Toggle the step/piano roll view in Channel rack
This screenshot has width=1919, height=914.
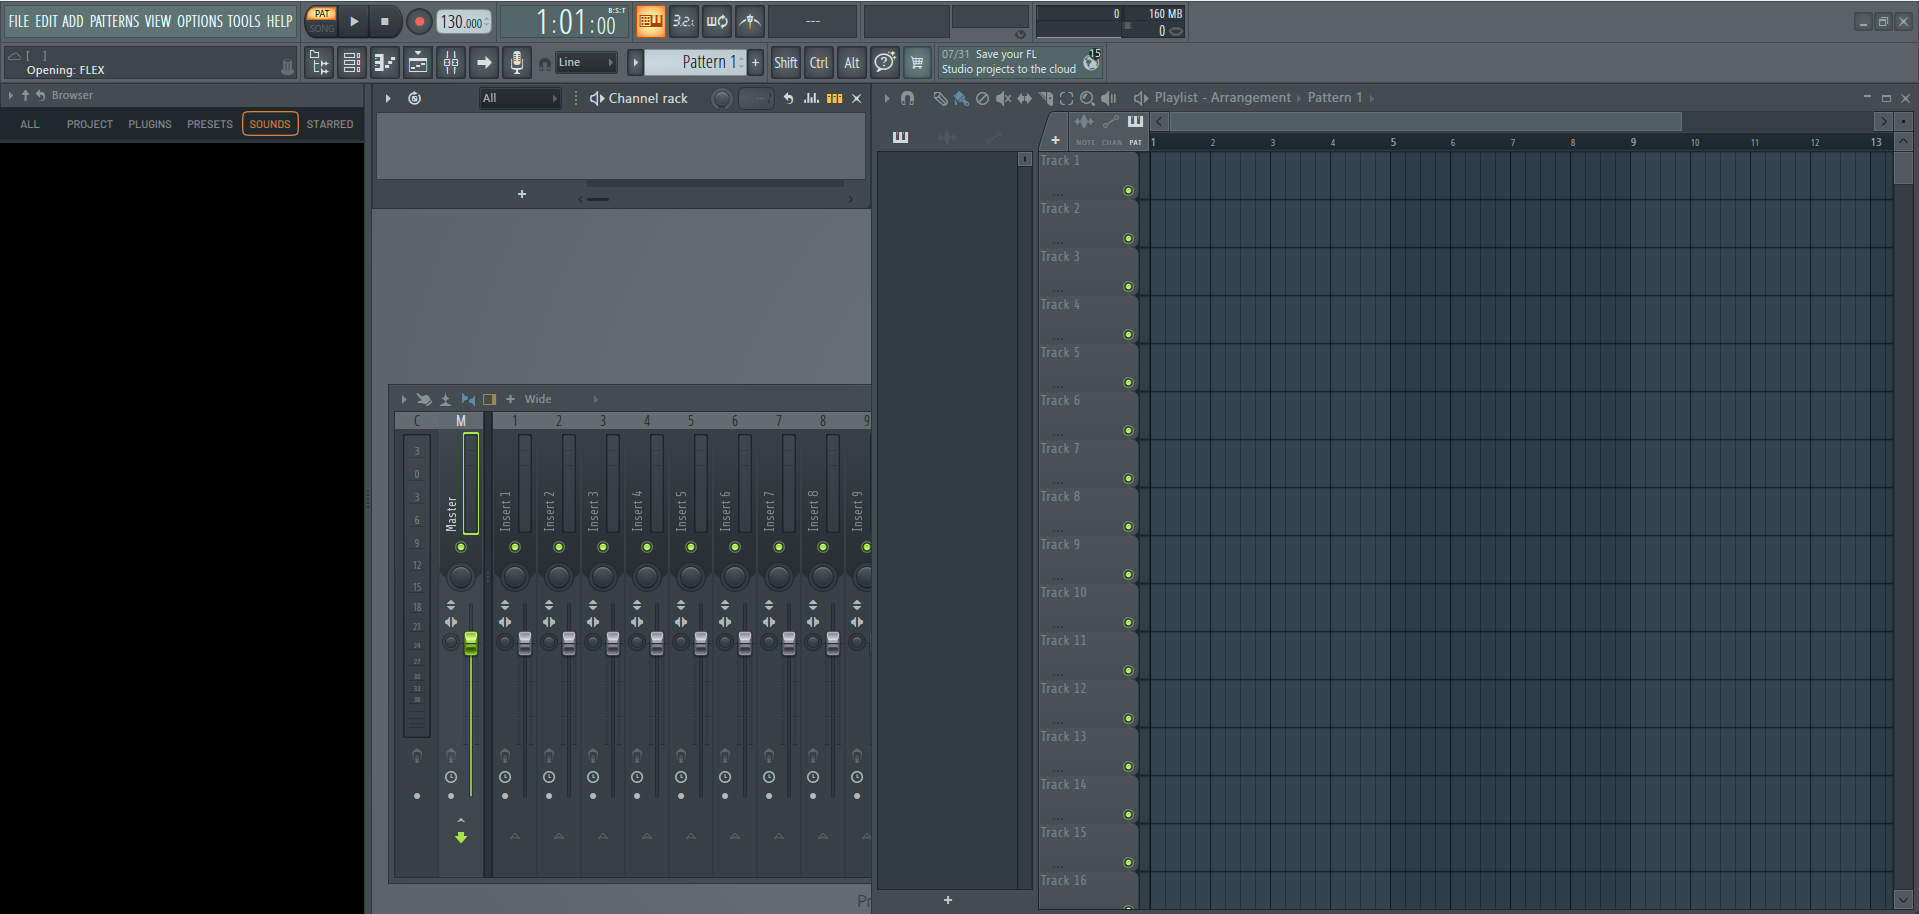(834, 98)
